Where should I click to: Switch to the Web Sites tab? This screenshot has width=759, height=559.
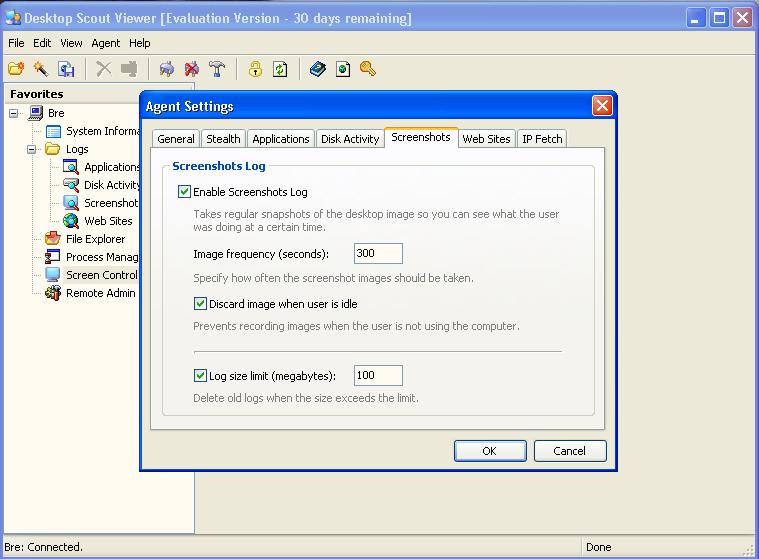click(x=486, y=139)
